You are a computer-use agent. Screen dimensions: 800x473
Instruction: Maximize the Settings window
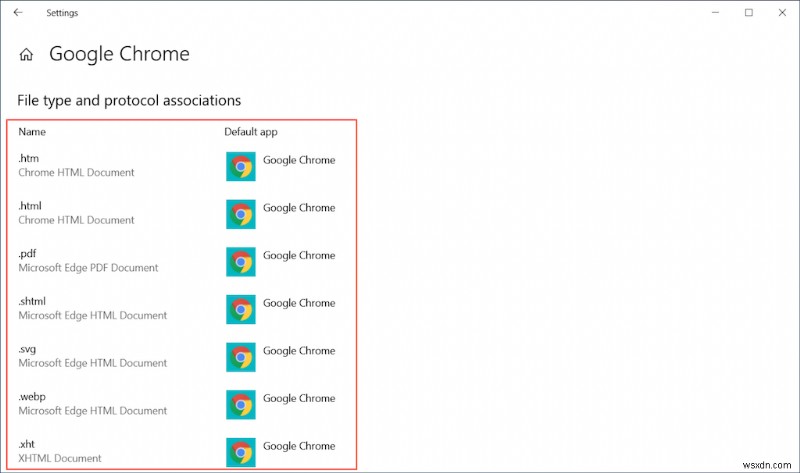coord(748,12)
